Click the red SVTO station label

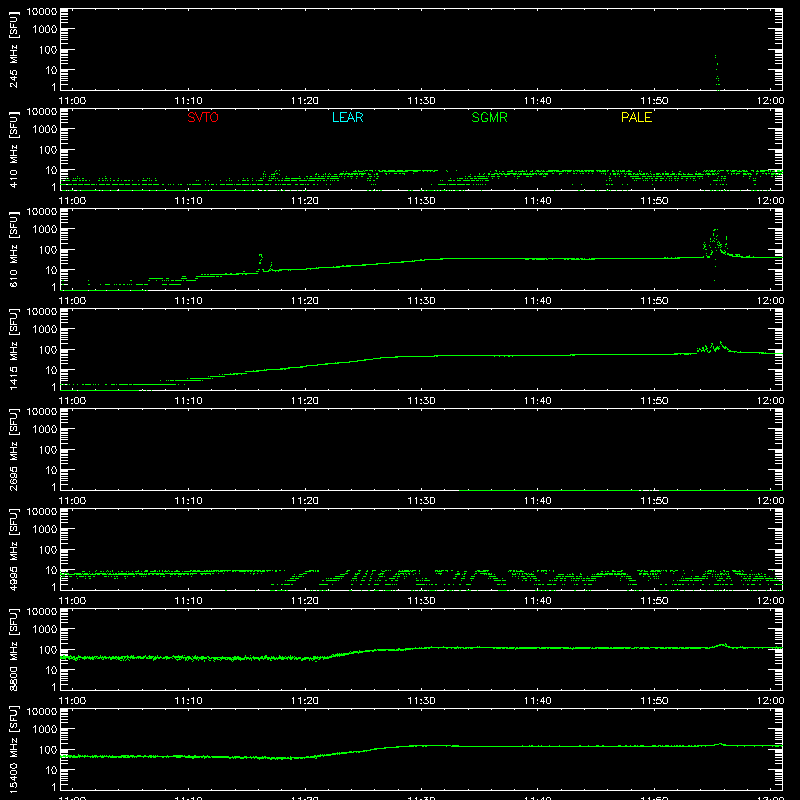click(x=203, y=117)
